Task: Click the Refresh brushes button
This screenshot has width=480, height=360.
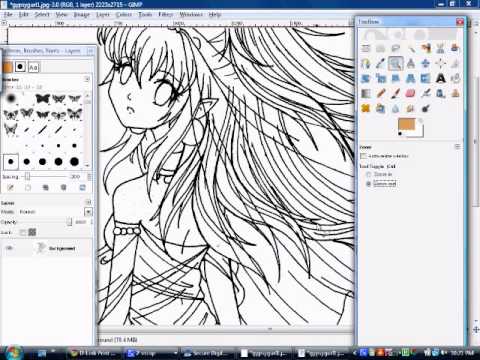Action: coord(82,188)
